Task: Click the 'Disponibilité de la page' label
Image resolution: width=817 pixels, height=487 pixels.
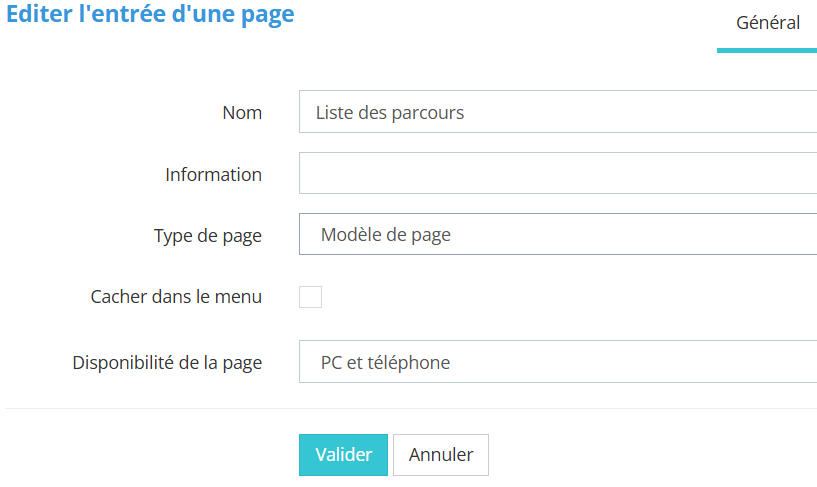Action: [x=167, y=363]
